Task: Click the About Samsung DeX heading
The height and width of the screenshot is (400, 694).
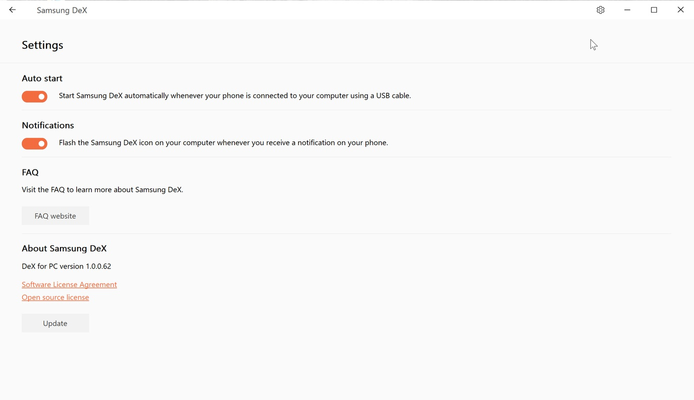Action: click(64, 248)
